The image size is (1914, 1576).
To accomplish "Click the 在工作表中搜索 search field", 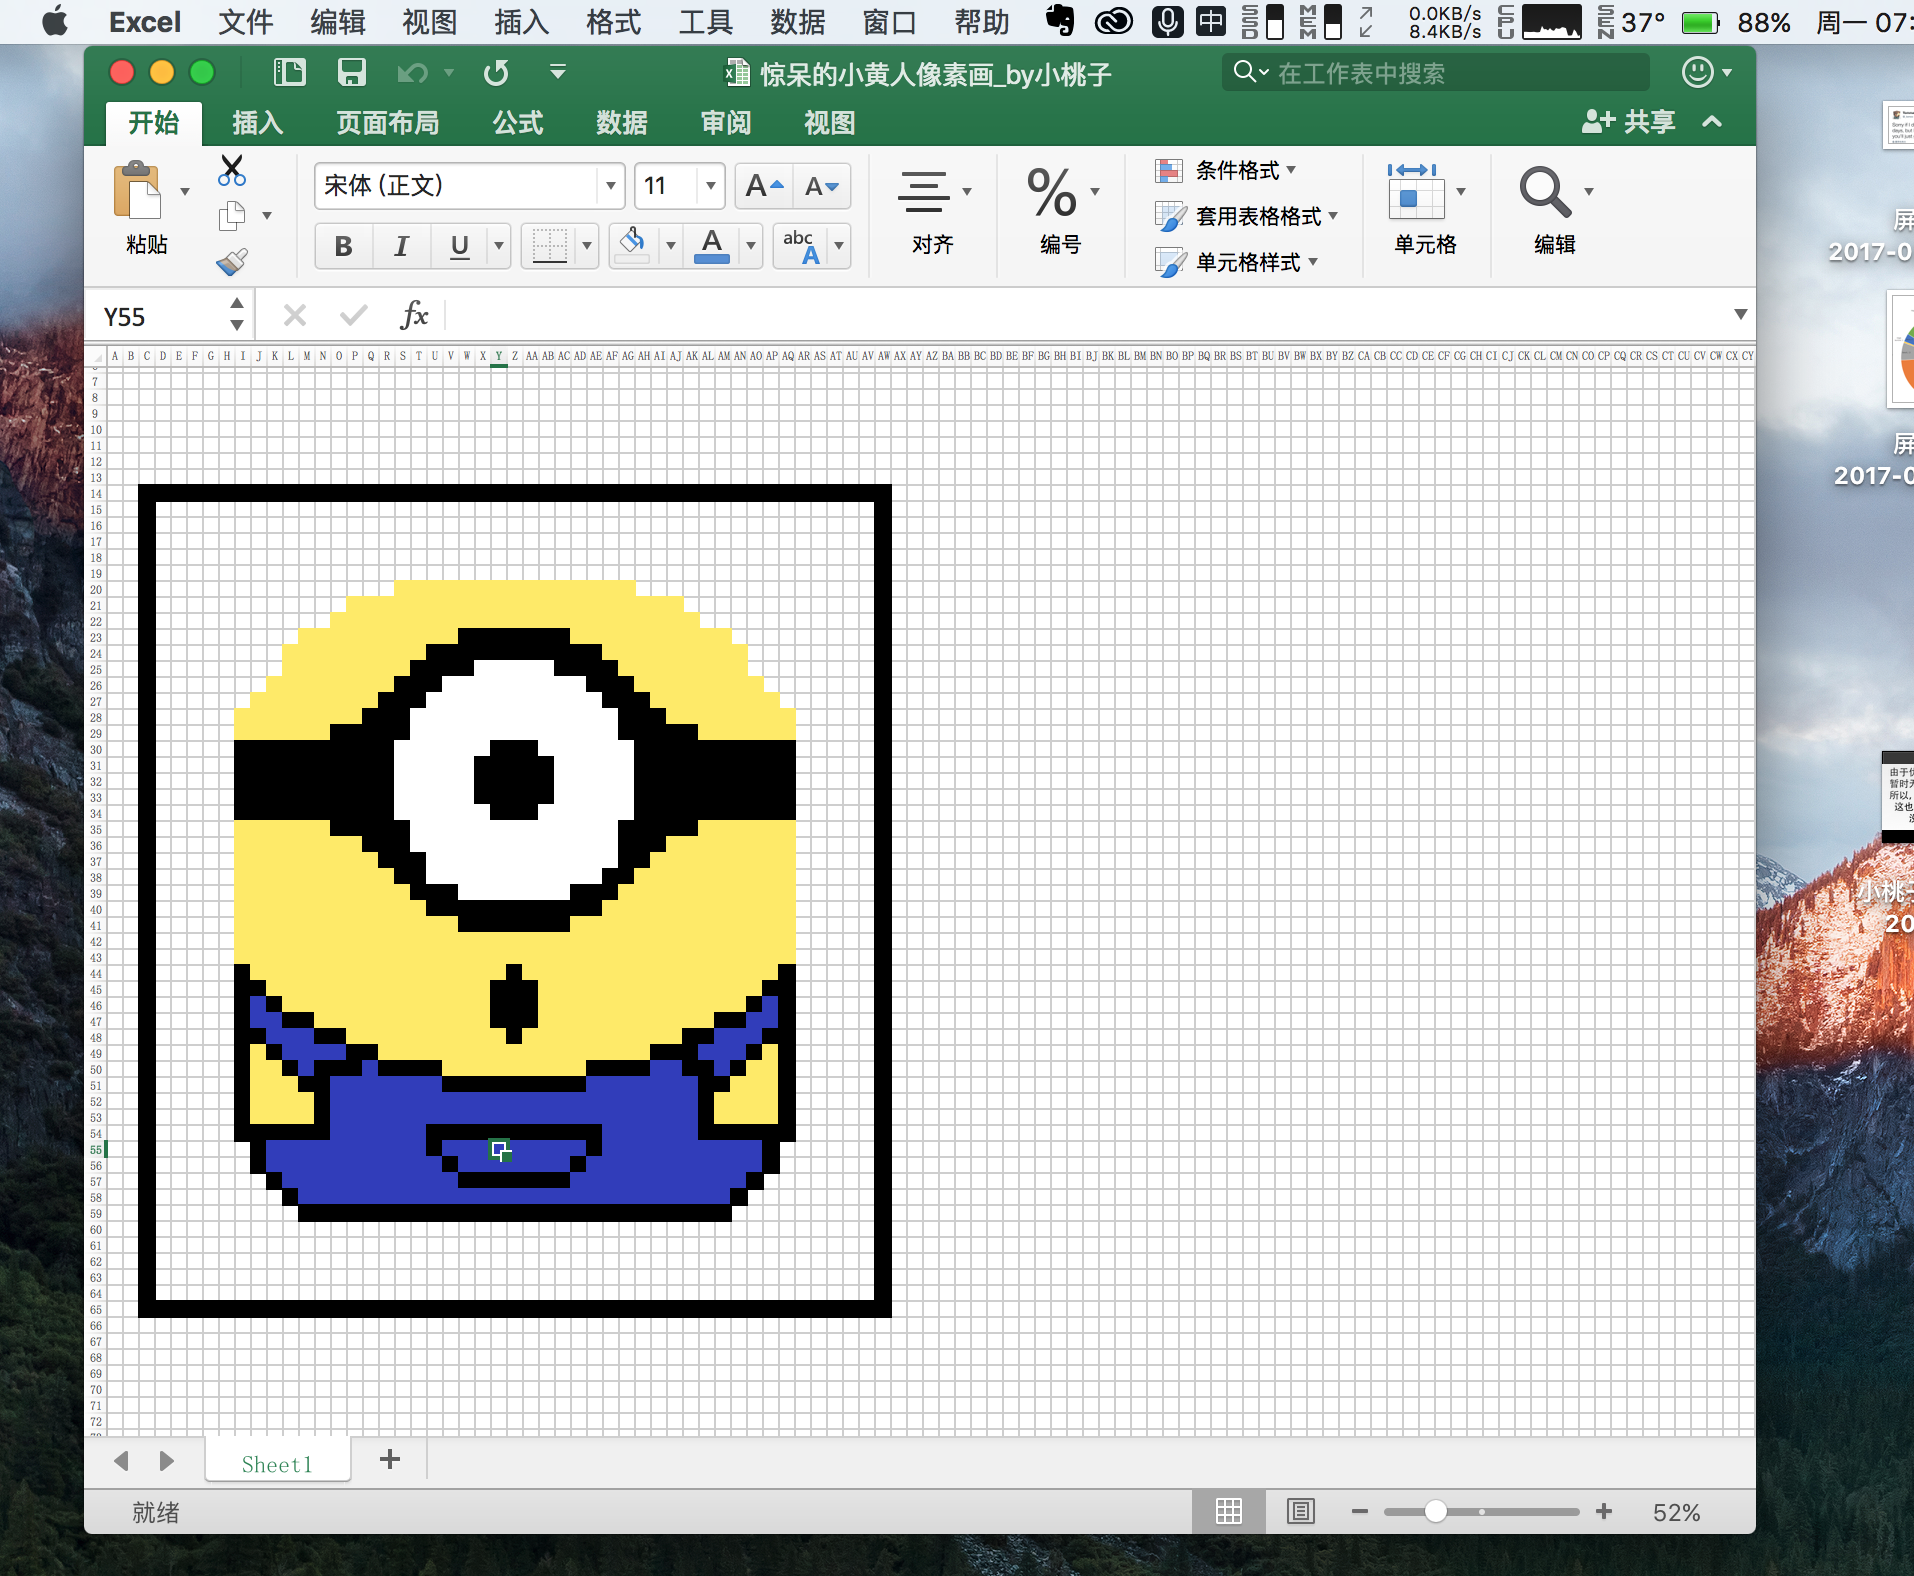I will pos(1435,73).
